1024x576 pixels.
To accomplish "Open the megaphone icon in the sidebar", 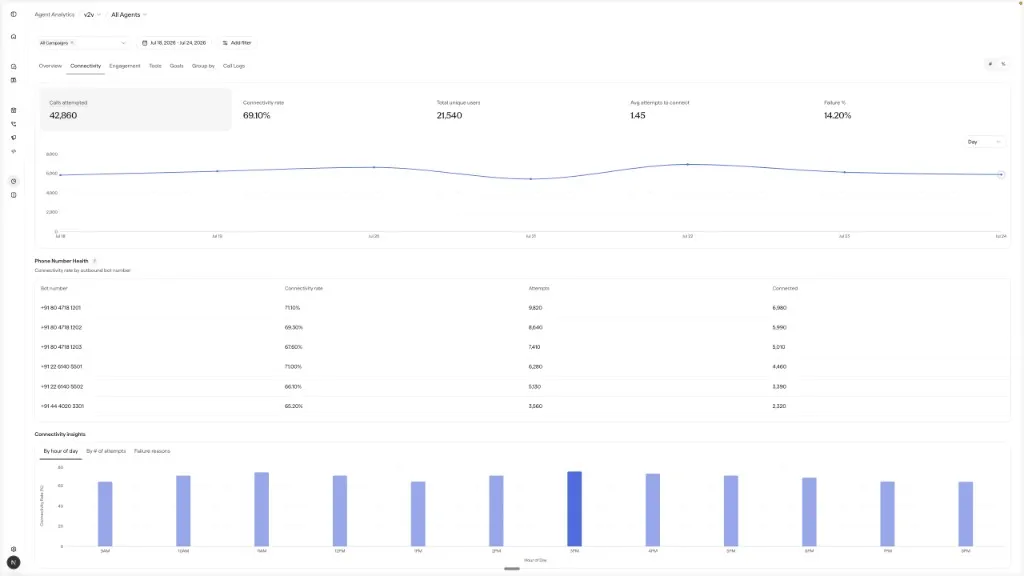I will click(x=13, y=138).
